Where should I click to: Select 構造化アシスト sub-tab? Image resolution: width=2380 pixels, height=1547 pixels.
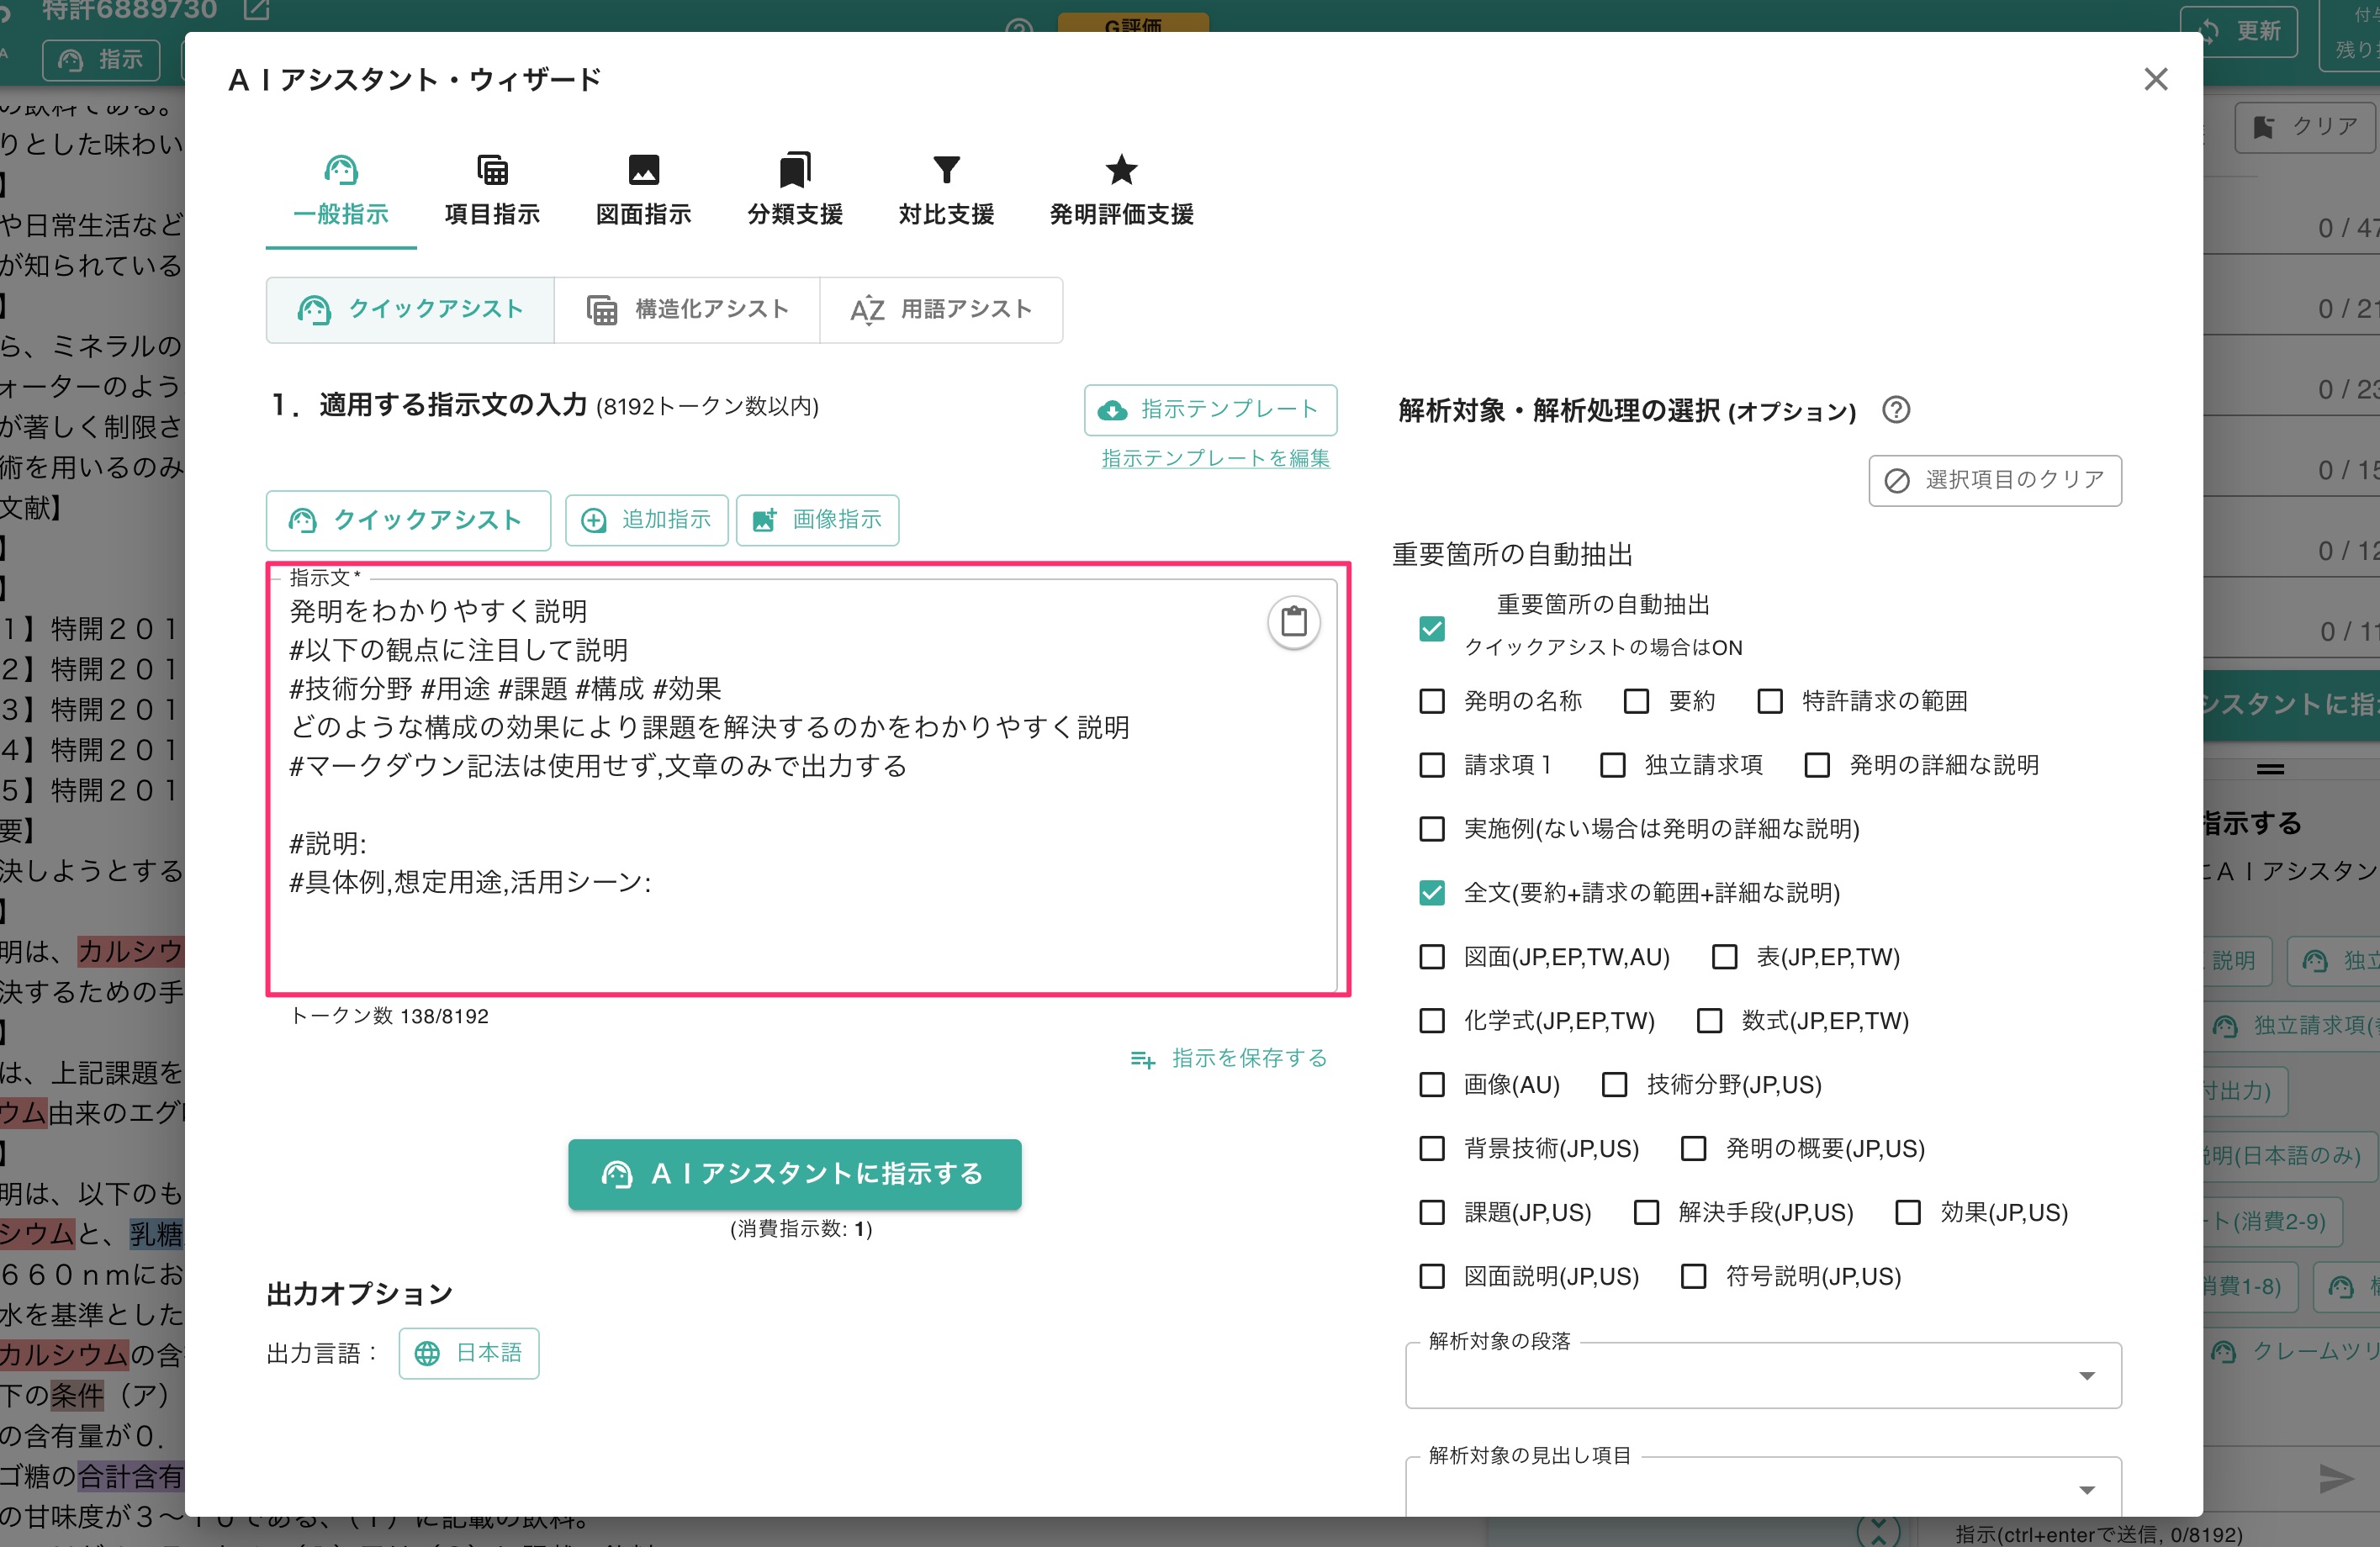click(688, 310)
